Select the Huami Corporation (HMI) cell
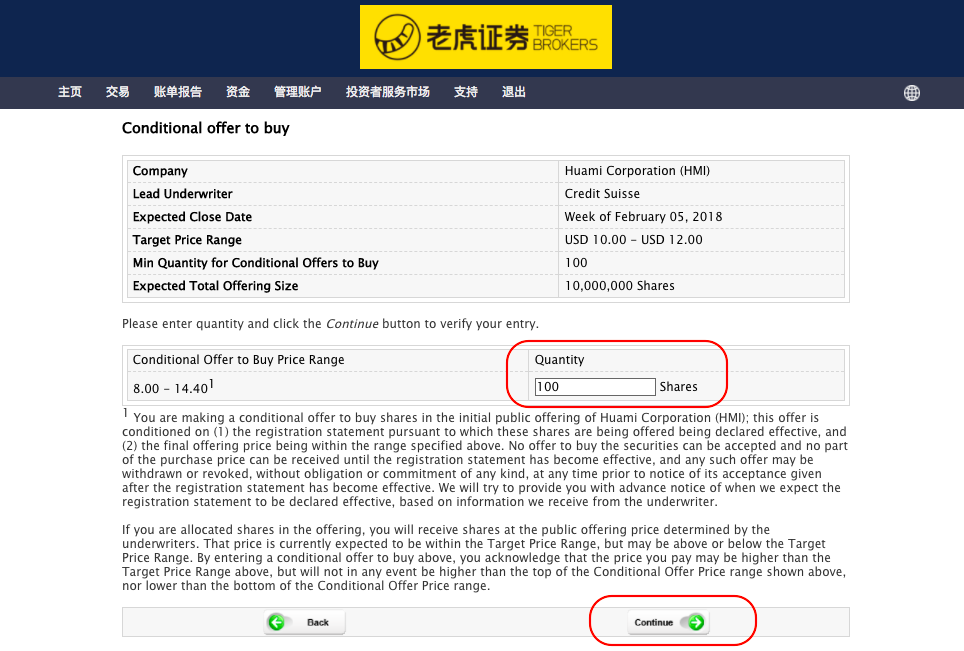This screenshot has height=651, width=964. tap(637, 171)
